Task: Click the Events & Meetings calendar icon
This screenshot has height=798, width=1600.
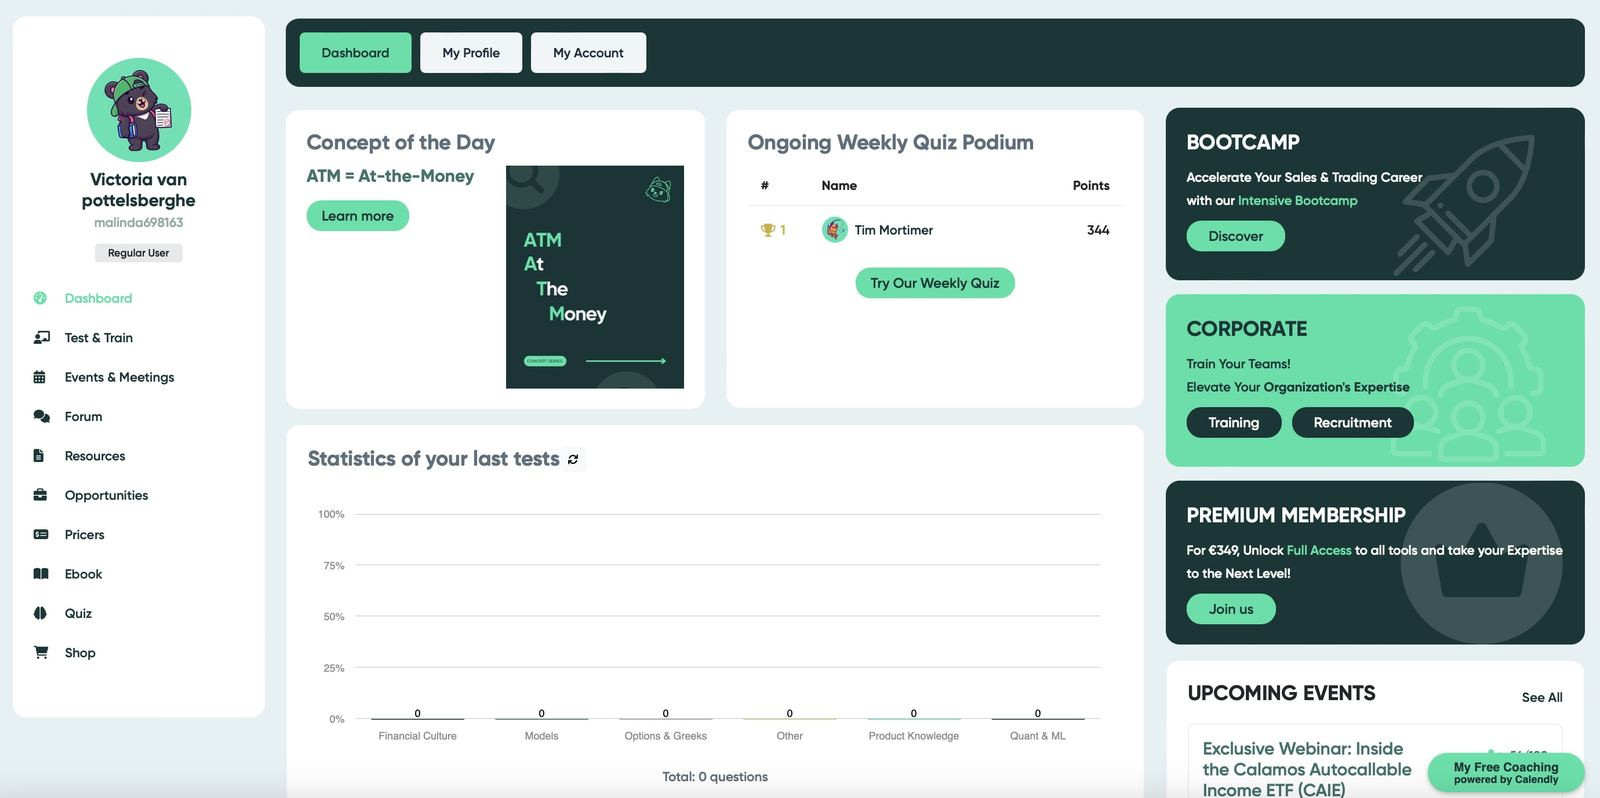Action: (40, 377)
